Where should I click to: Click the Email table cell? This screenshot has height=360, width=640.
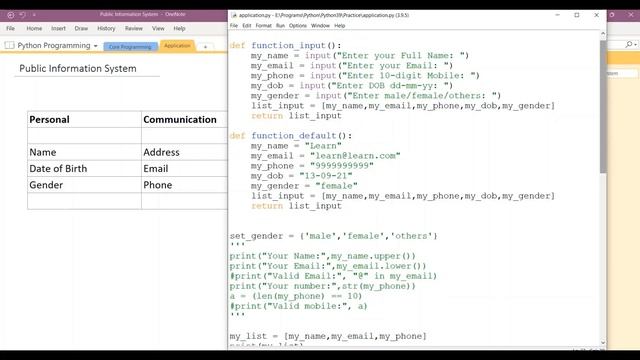pyautogui.click(x=184, y=169)
